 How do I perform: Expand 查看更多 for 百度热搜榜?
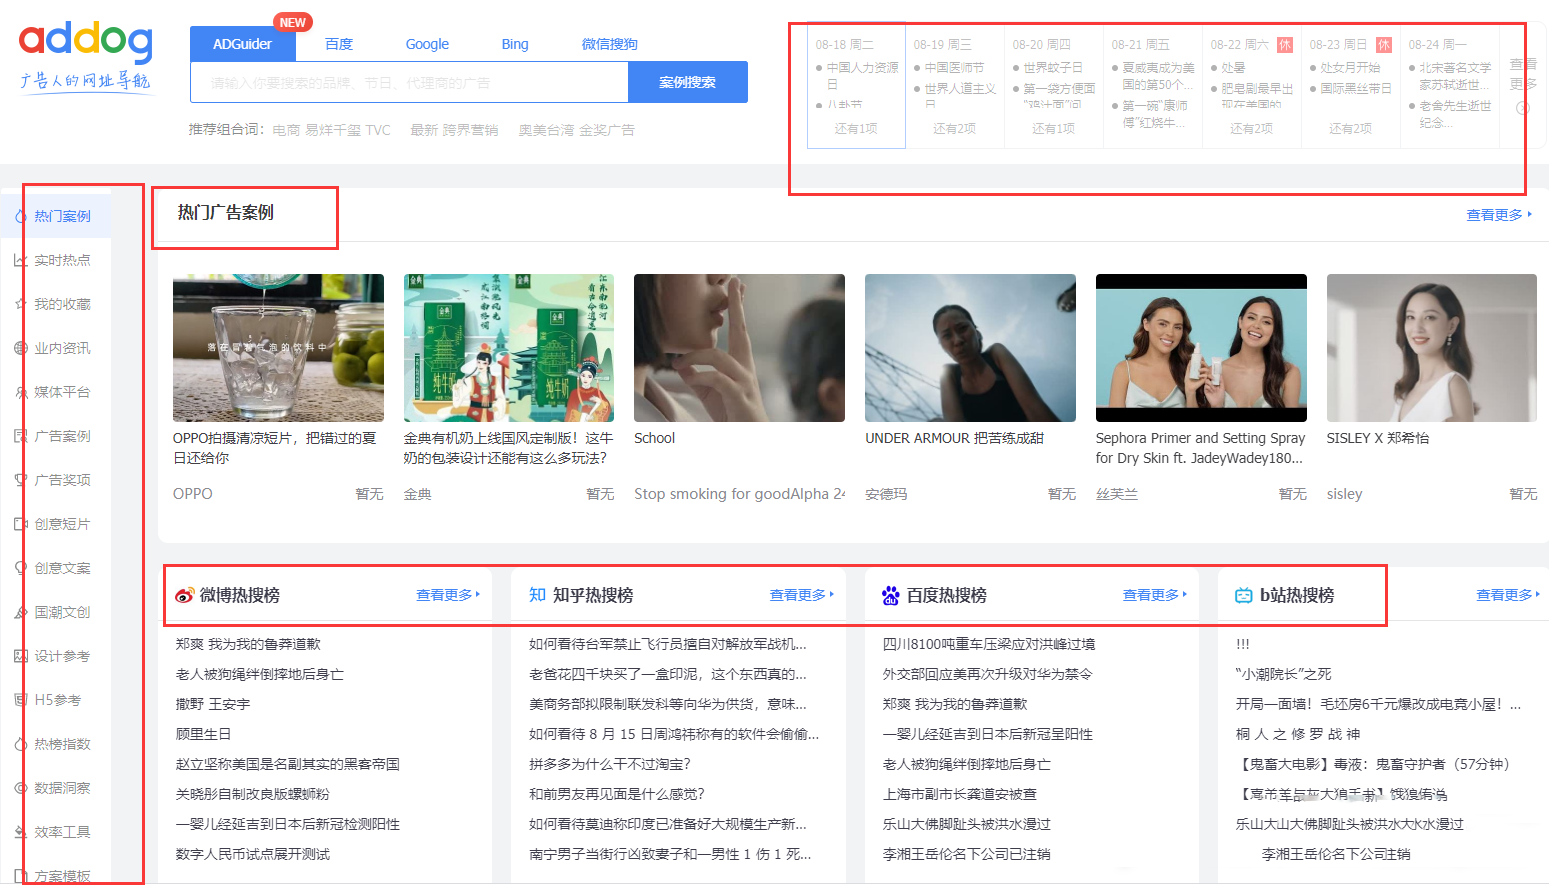click(1155, 595)
